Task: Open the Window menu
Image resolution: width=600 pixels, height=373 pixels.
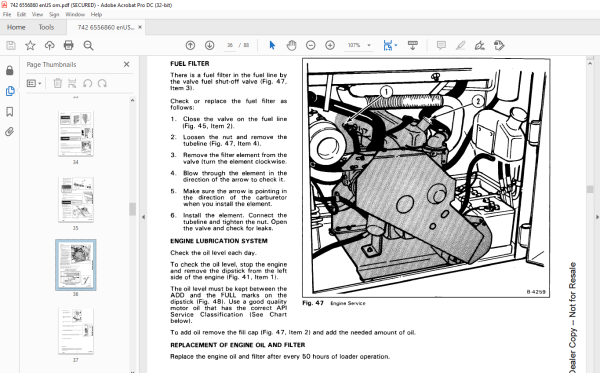Action: point(75,14)
